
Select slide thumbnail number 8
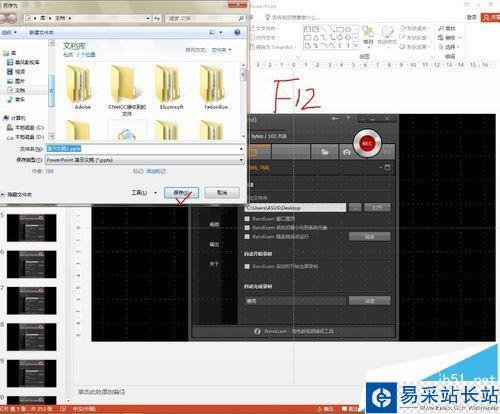[x=32, y=337]
